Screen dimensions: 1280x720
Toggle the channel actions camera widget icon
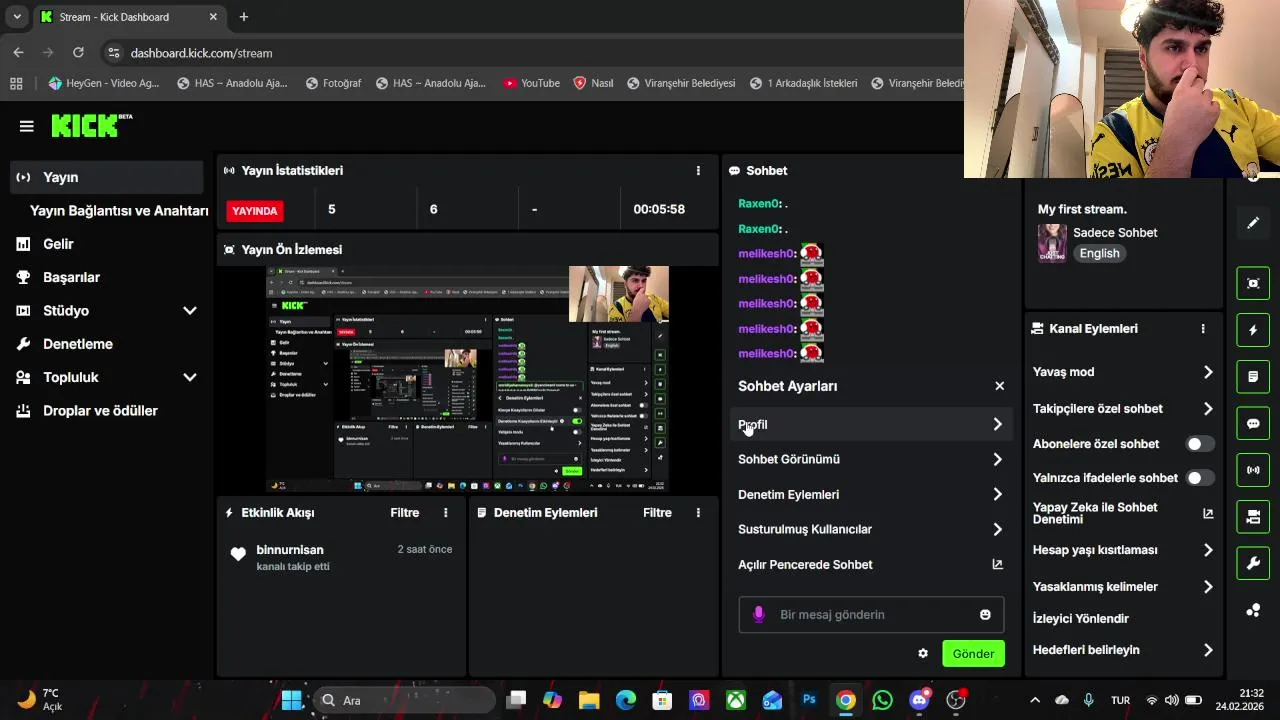click(x=1253, y=517)
